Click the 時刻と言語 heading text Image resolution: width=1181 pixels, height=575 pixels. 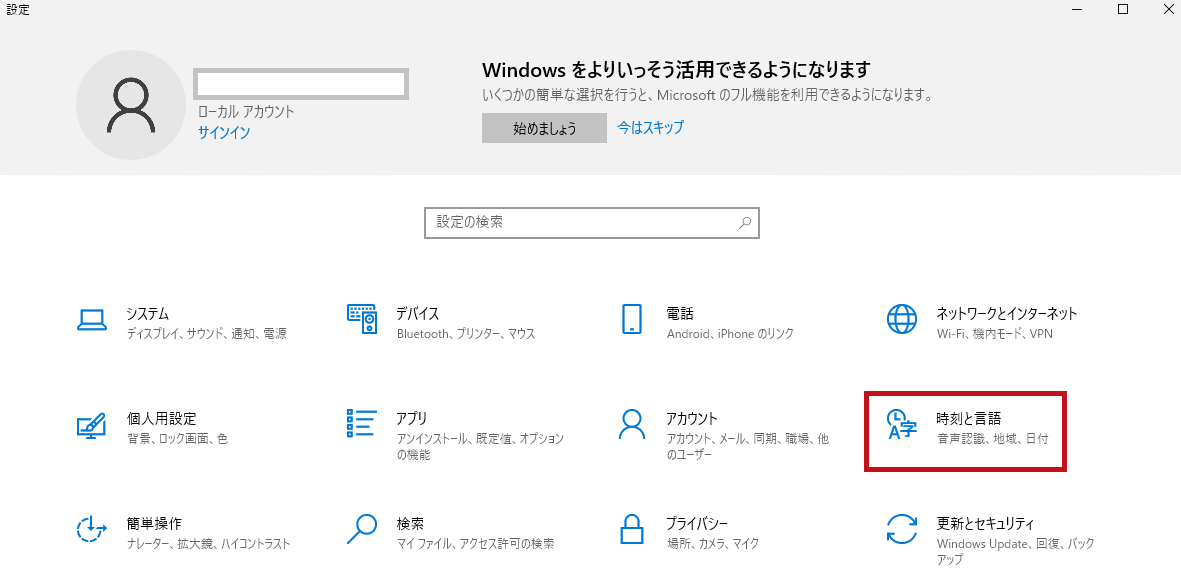point(969,418)
